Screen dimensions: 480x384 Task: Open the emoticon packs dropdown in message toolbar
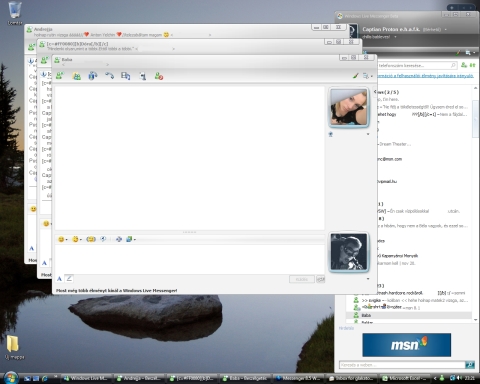coord(131,239)
